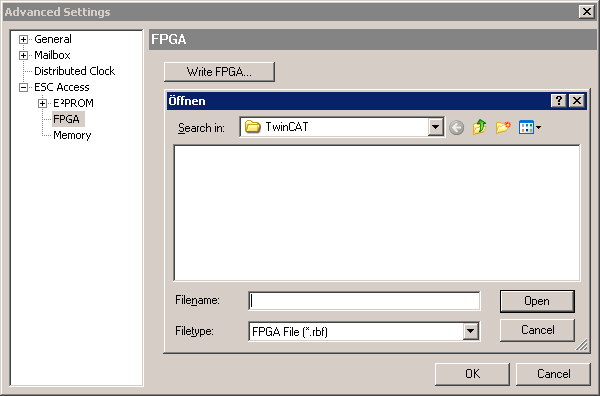Screen dimensions: 600x396
Task: Confirm Advanced Settings with OK
Action: (x=472, y=374)
